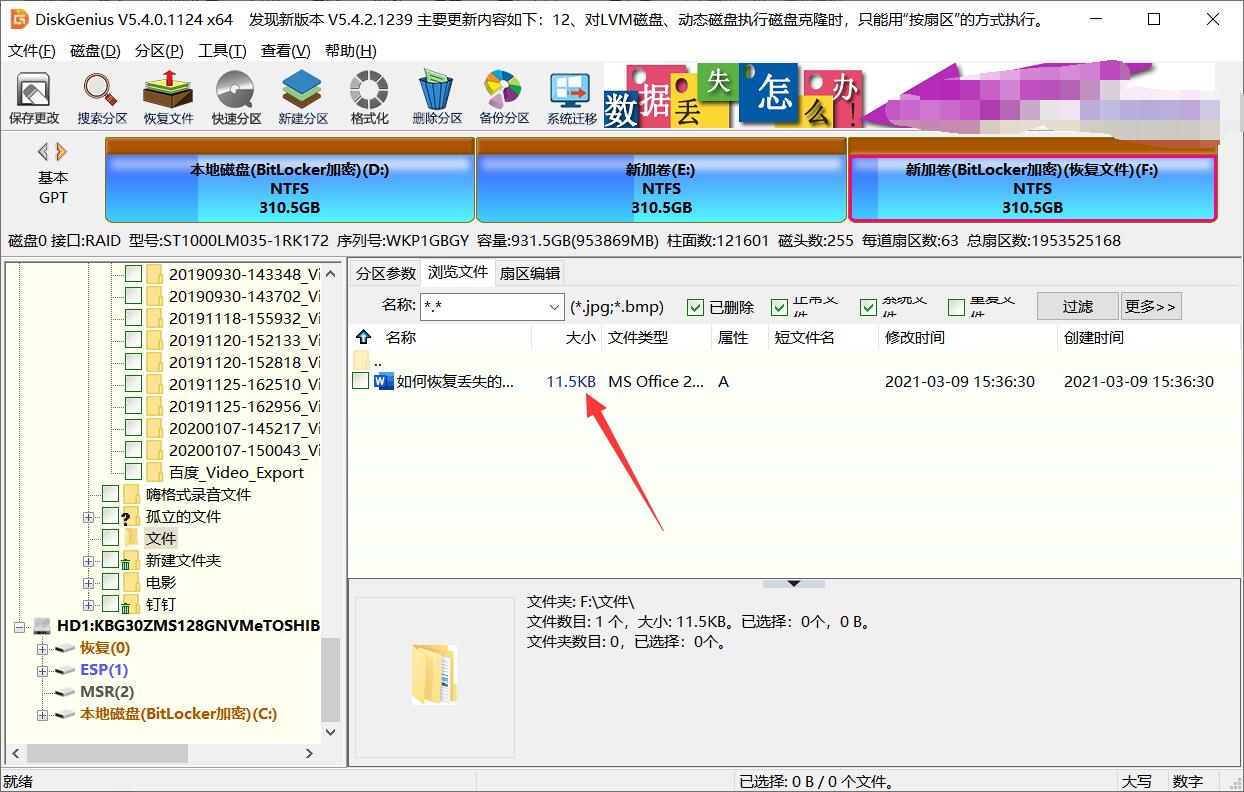Select the 新加卷(E:) partition block
This screenshot has width=1244, height=792.
click(661, 180)
